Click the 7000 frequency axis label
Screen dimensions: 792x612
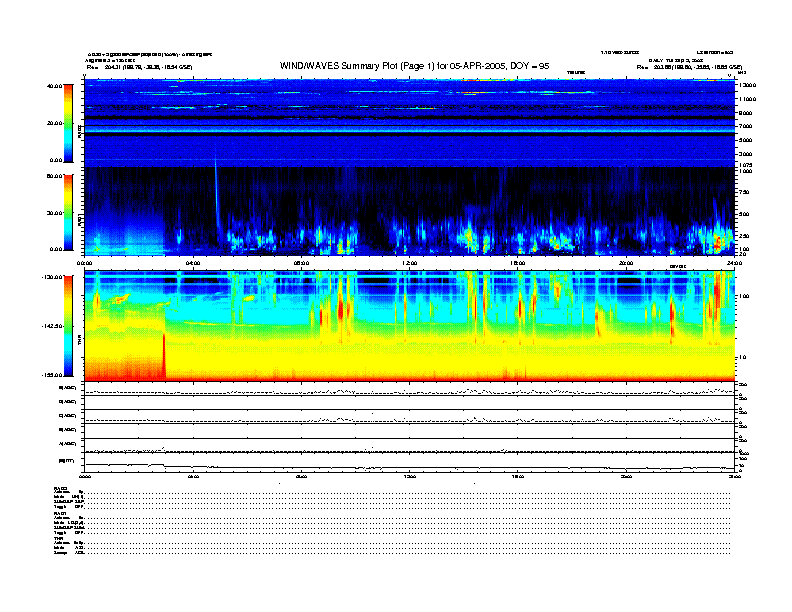click(746, 126)
